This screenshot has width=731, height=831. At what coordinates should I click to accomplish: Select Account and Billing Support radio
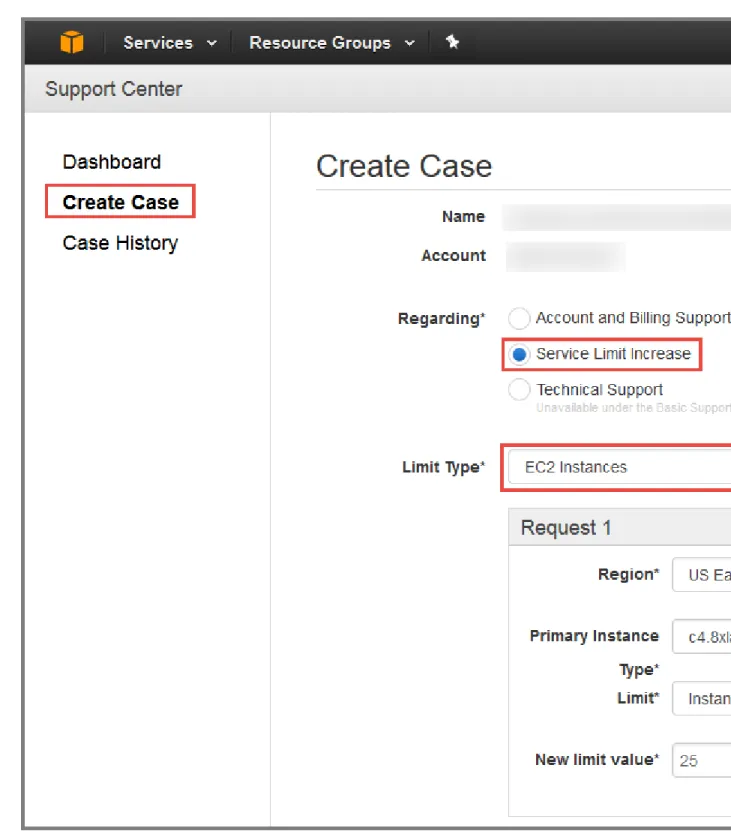(x=519, y=319)
